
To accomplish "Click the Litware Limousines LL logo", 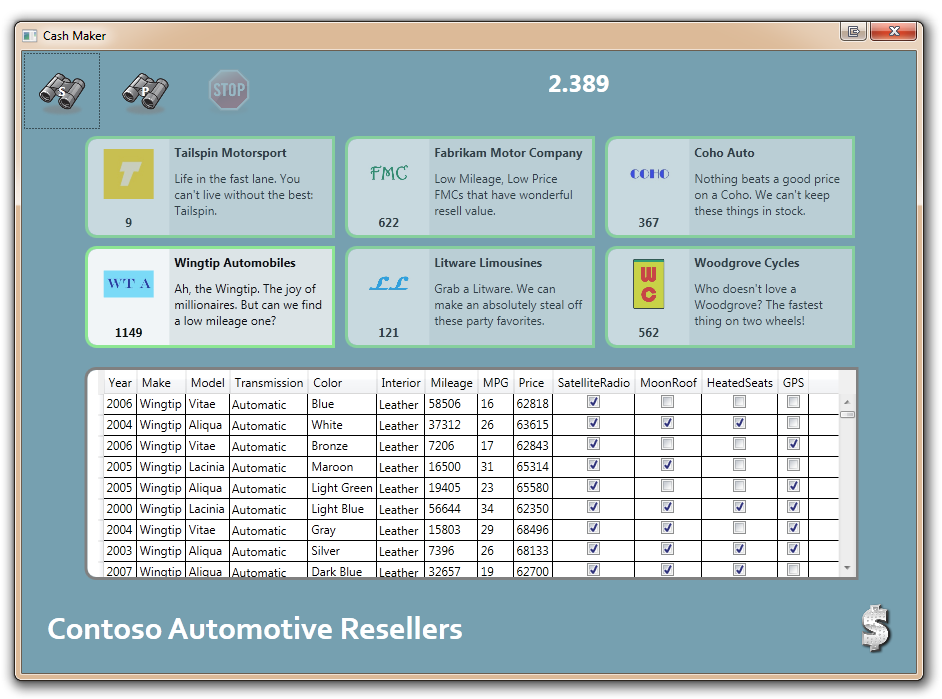I will point(389,284).
